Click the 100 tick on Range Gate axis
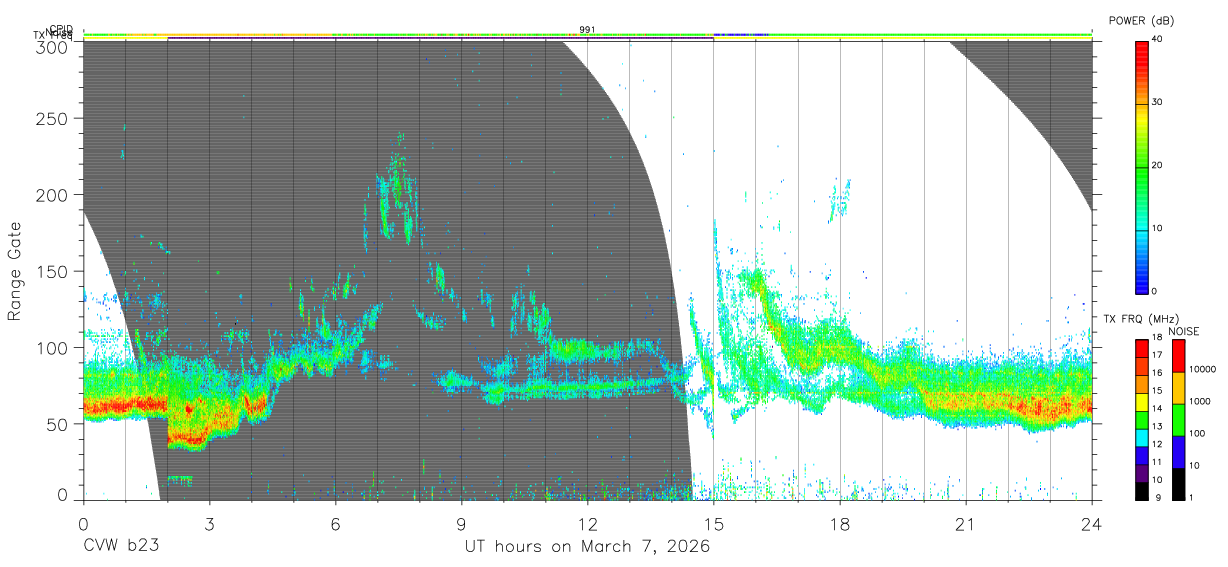 [53, 347]
